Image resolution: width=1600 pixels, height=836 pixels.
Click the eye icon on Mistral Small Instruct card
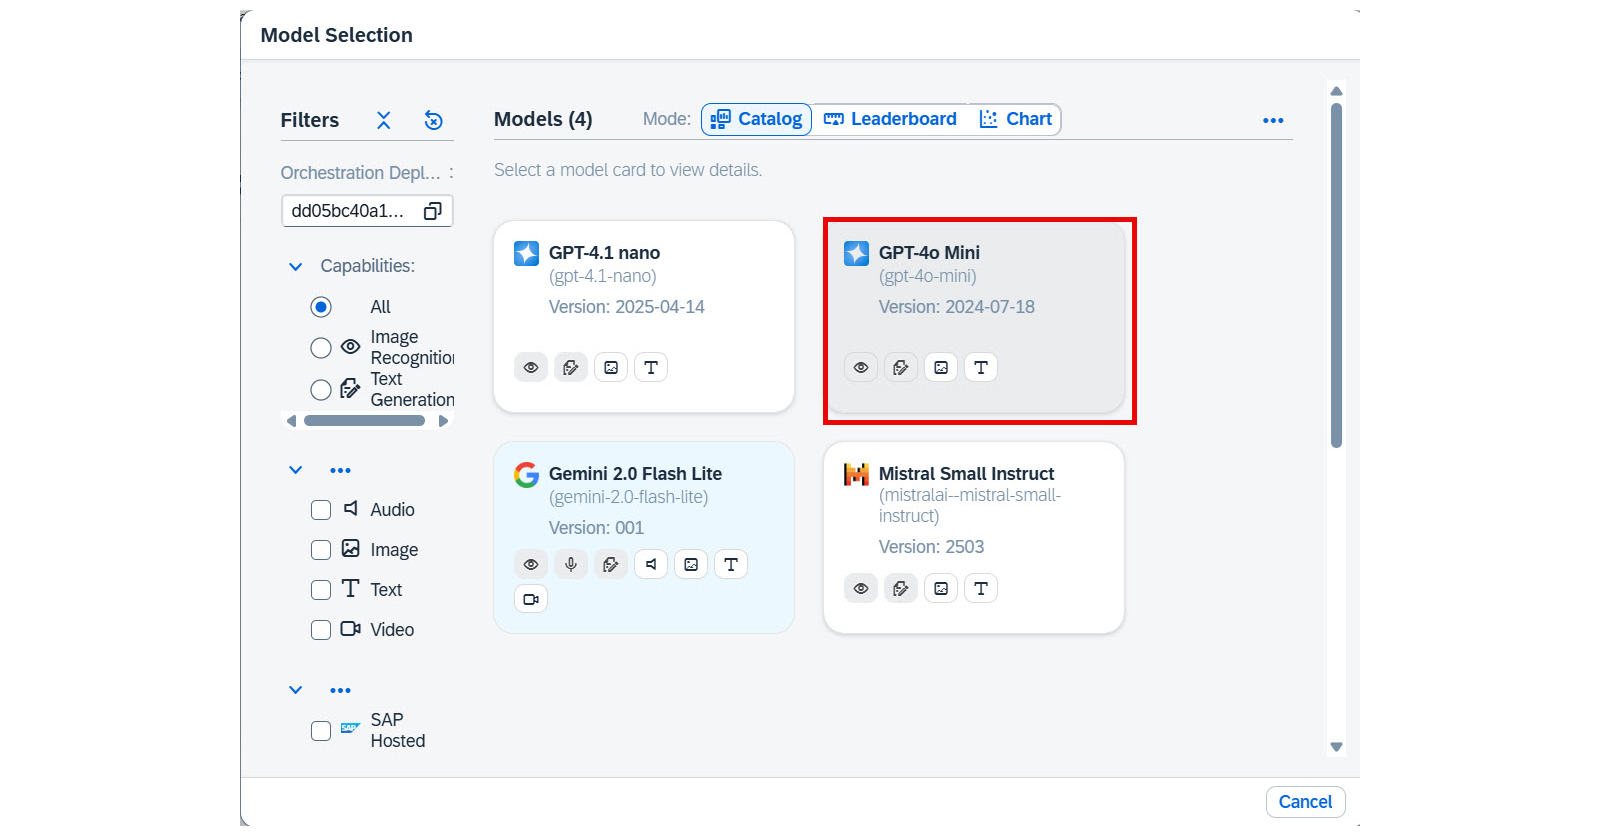coord(861,589)
